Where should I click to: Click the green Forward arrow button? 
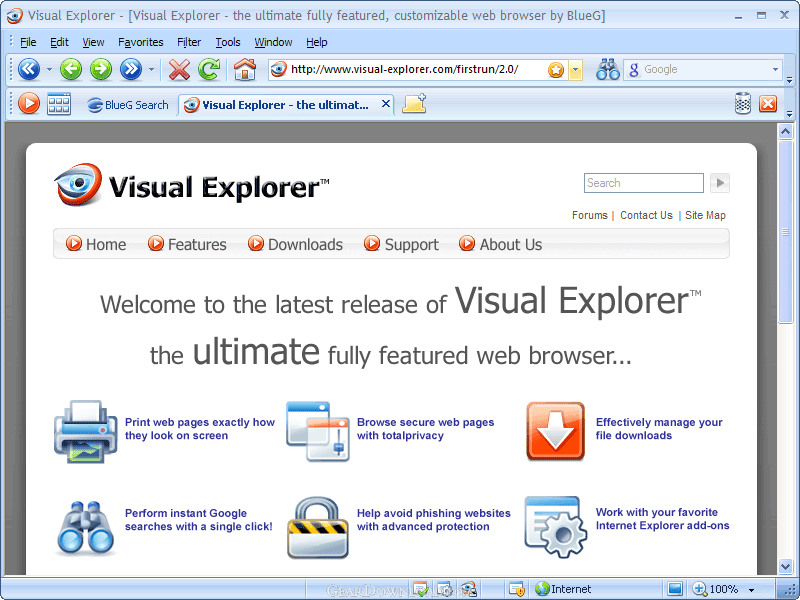tap(101, 69)
